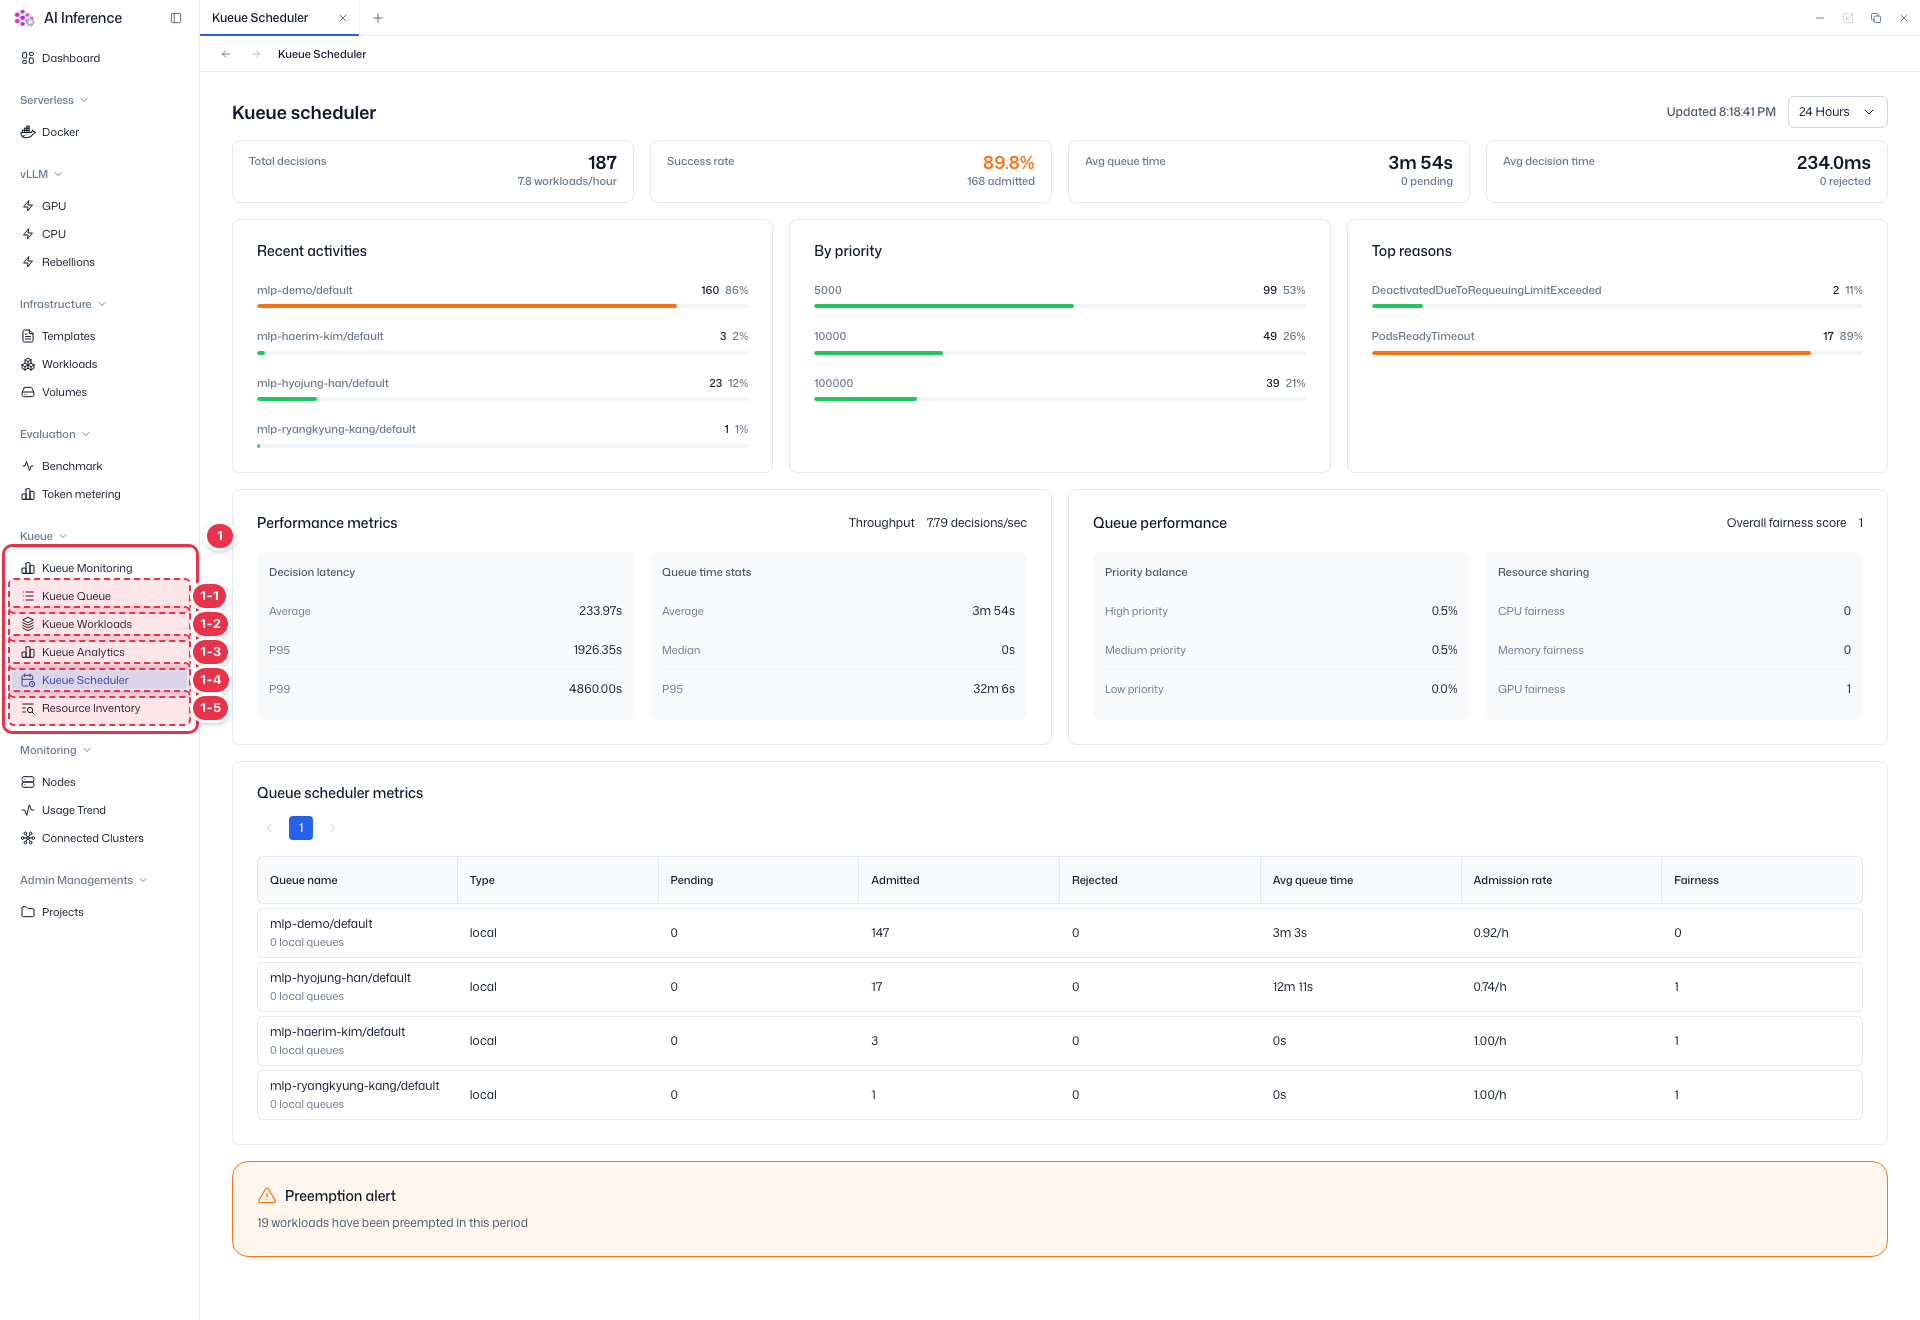Collapse the Serverless section
The image size is (1920, 1320).
point(54,100)
